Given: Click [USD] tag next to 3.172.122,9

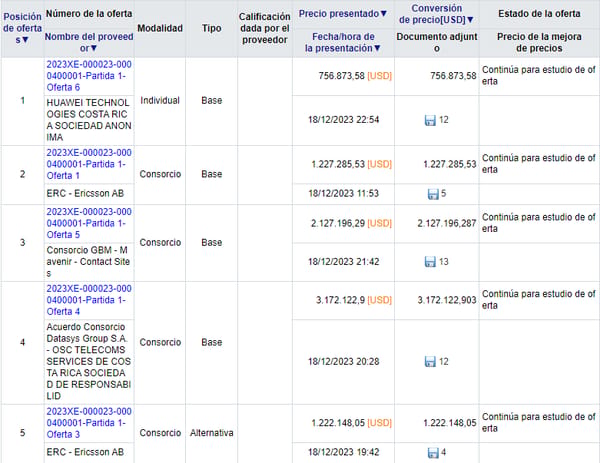Looking at the screenshot, I should pyautogui.click(x=380, y=300).
